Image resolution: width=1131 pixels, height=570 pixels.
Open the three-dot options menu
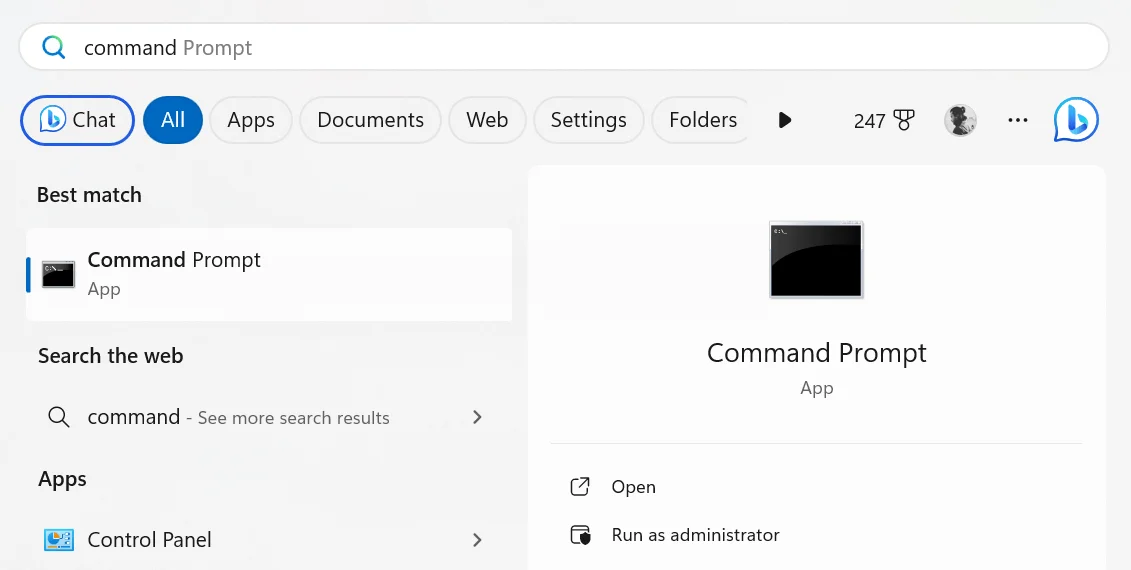[1018, 120]
